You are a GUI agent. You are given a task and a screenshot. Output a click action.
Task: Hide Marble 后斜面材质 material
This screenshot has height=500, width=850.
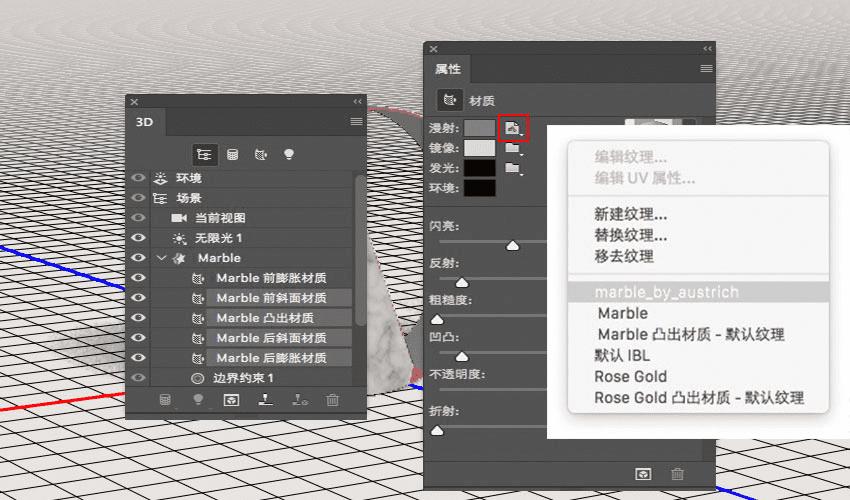pos(138,338)
